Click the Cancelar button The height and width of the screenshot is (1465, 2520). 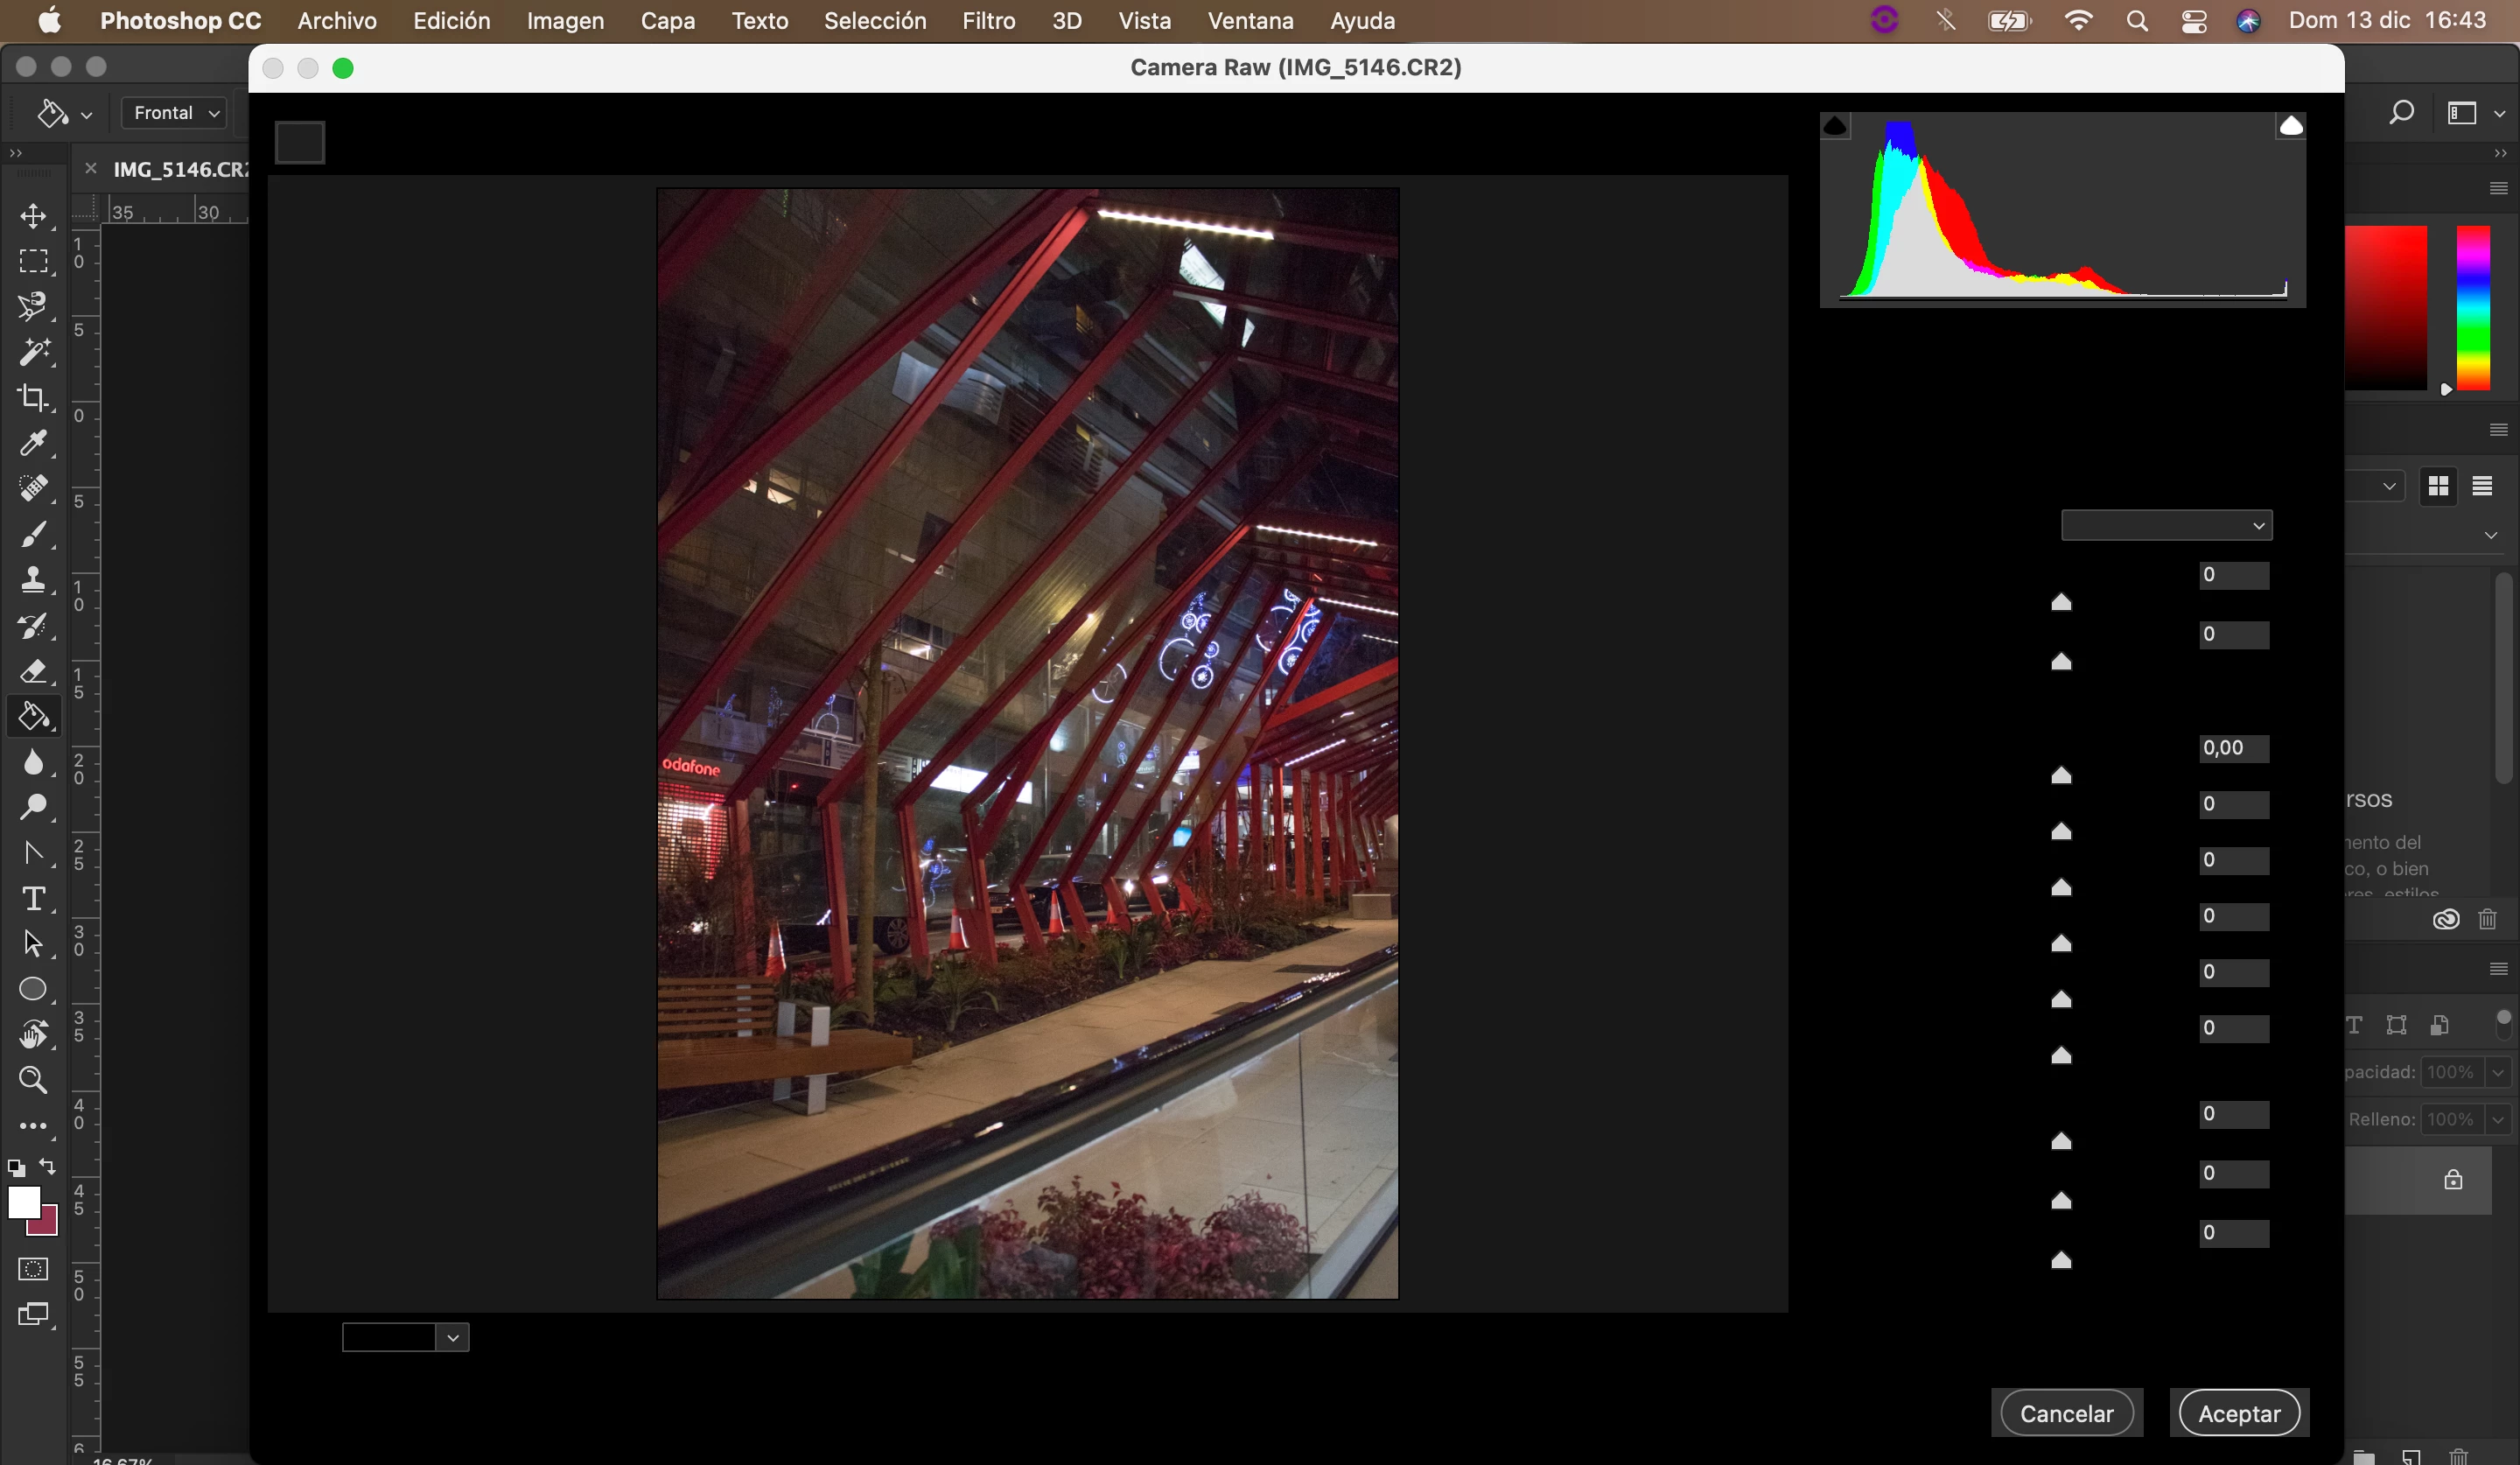point(2066,1413)
